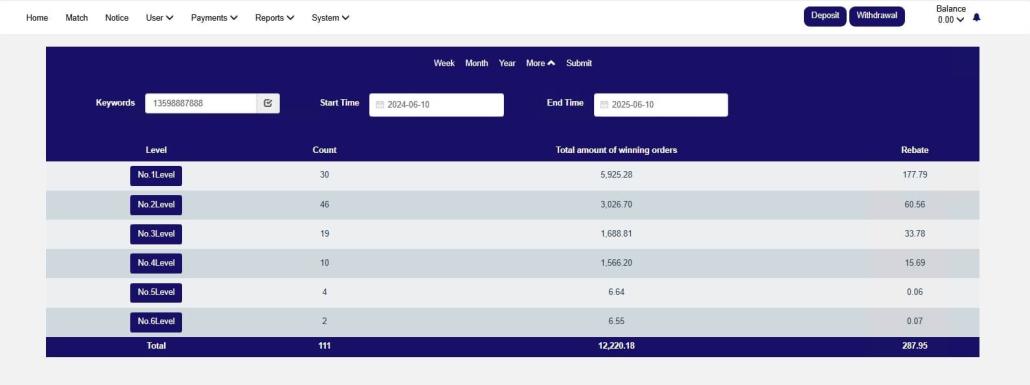Click the Deposit button
The image size is (1030, 385).
pos(825,16)
